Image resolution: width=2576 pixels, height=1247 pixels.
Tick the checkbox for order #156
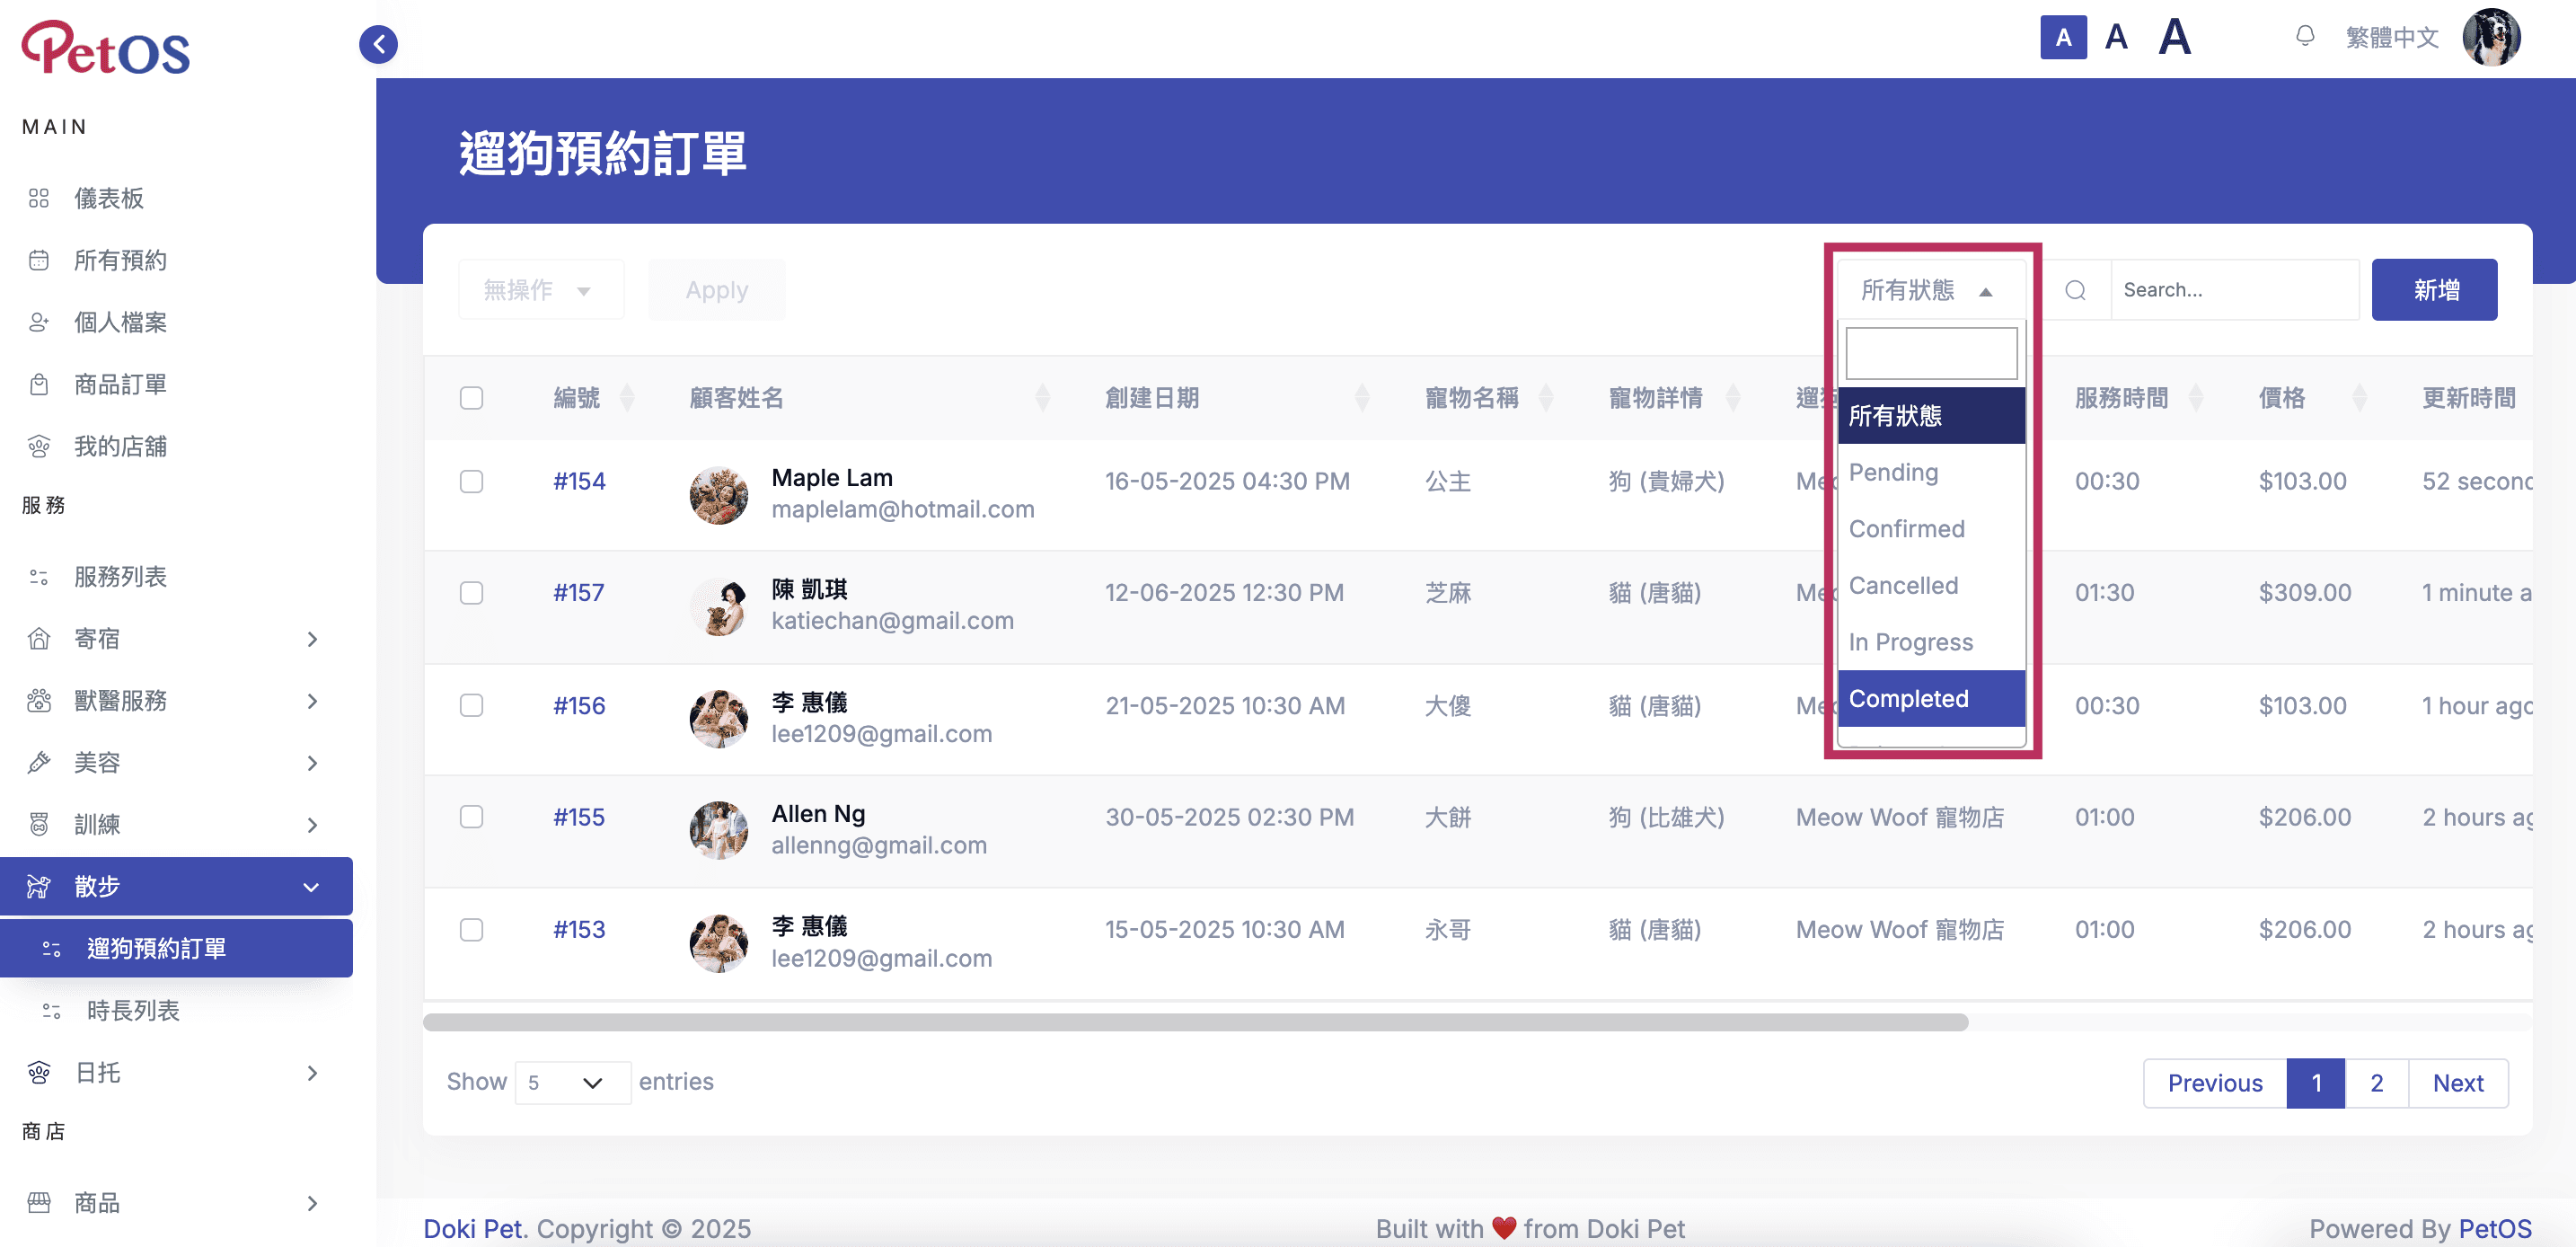click(471, 706)
